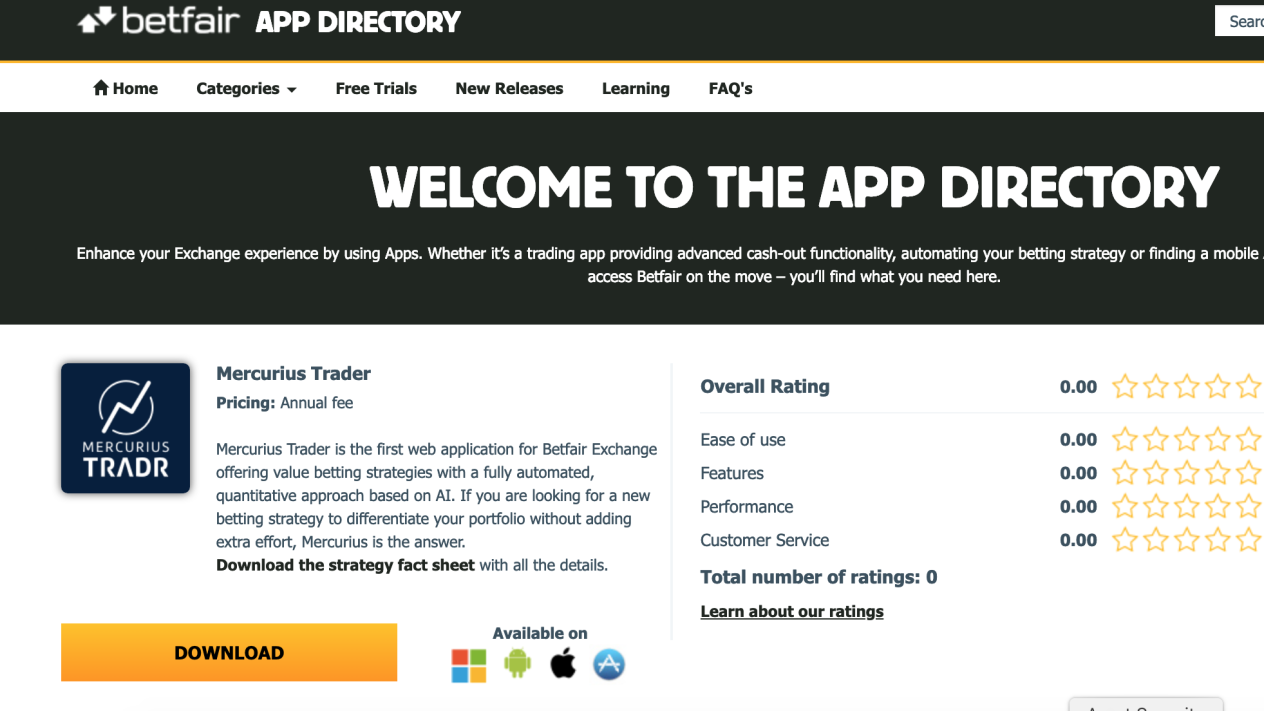Viewport: 1264px width, 711px height.
Task: Click the APP DIRECTORY header title
Action: (x=358, y=21)
